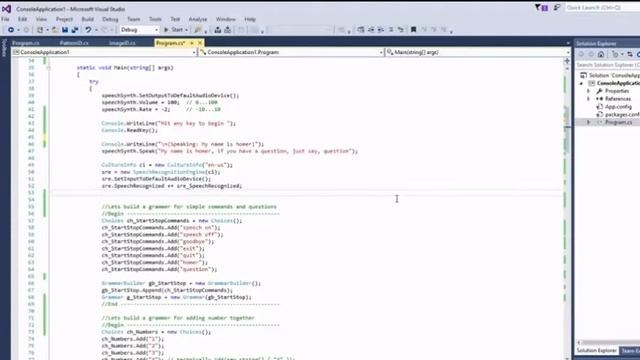Screen dimensions: 640x360
Task: Switch to the PatternID.cs tab
Action: (x=74, y=43)
